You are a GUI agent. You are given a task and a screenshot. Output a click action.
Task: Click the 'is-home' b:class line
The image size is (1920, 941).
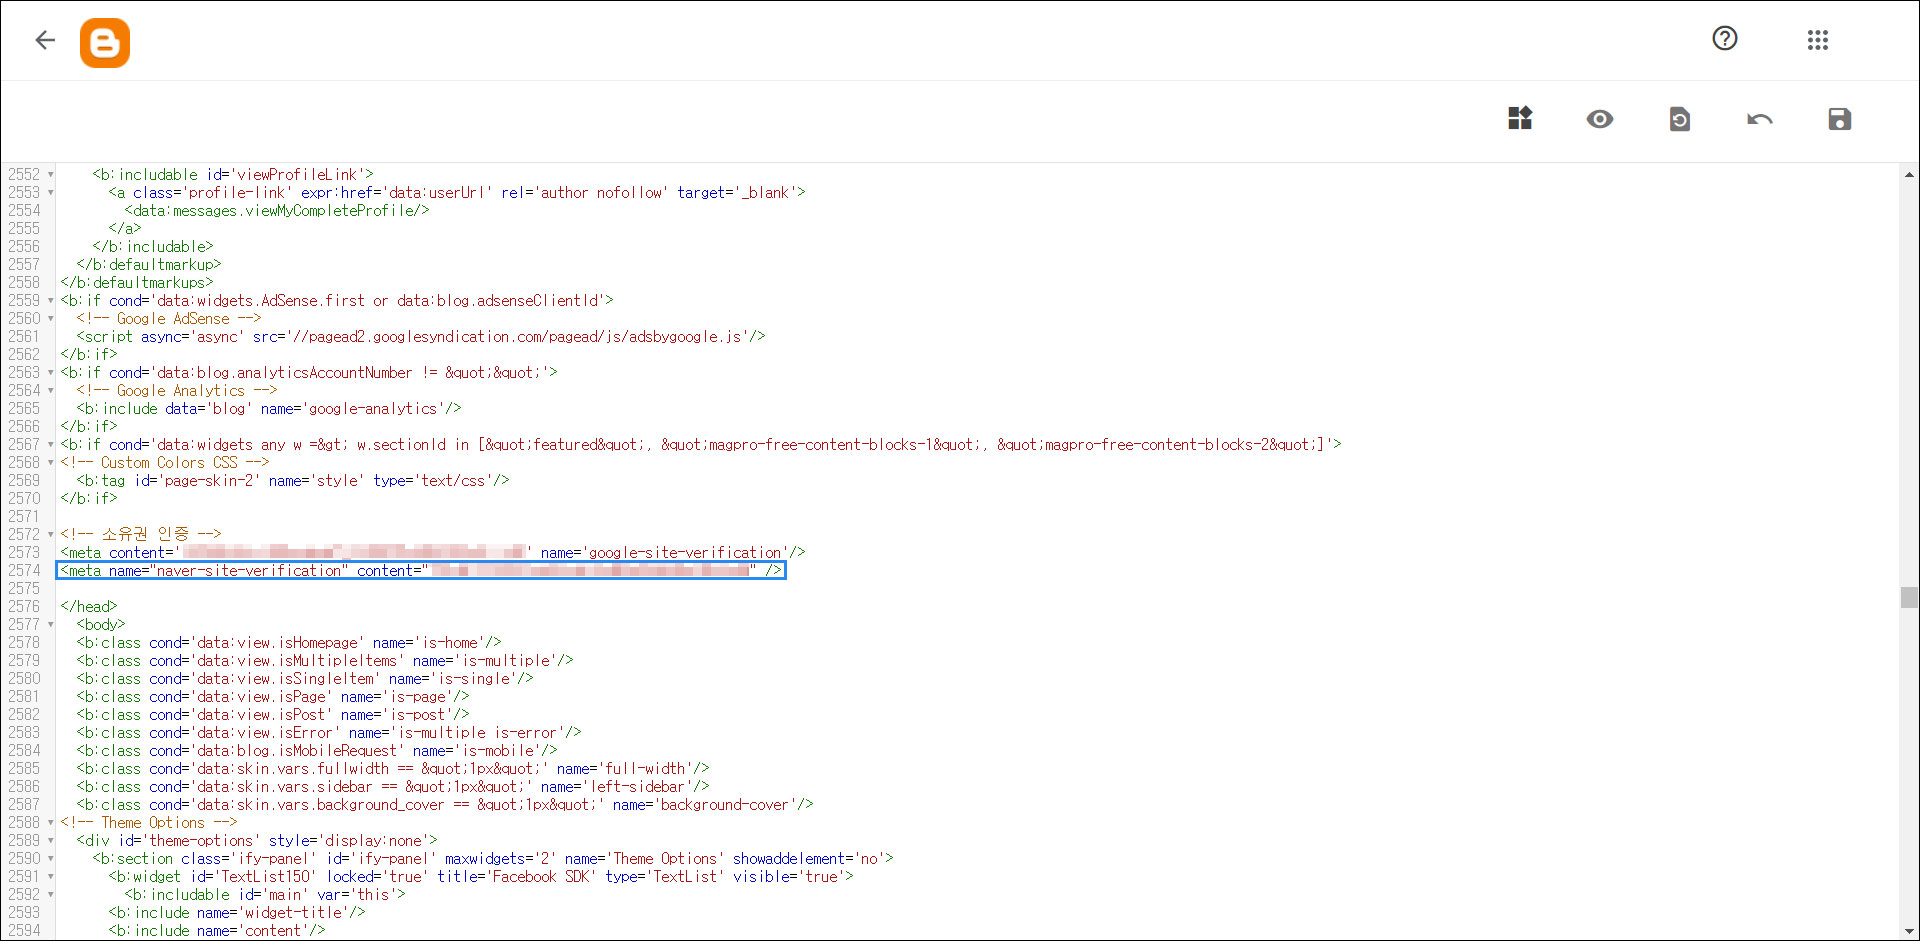click(288, 642)
